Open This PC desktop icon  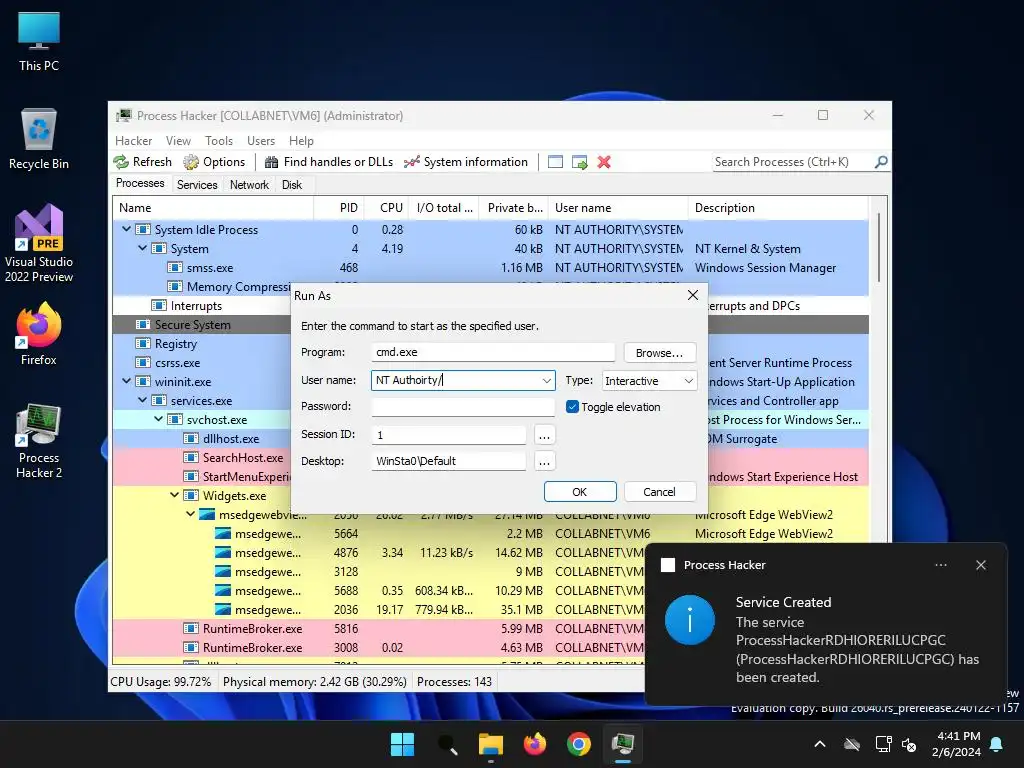[x=39, y=42]
